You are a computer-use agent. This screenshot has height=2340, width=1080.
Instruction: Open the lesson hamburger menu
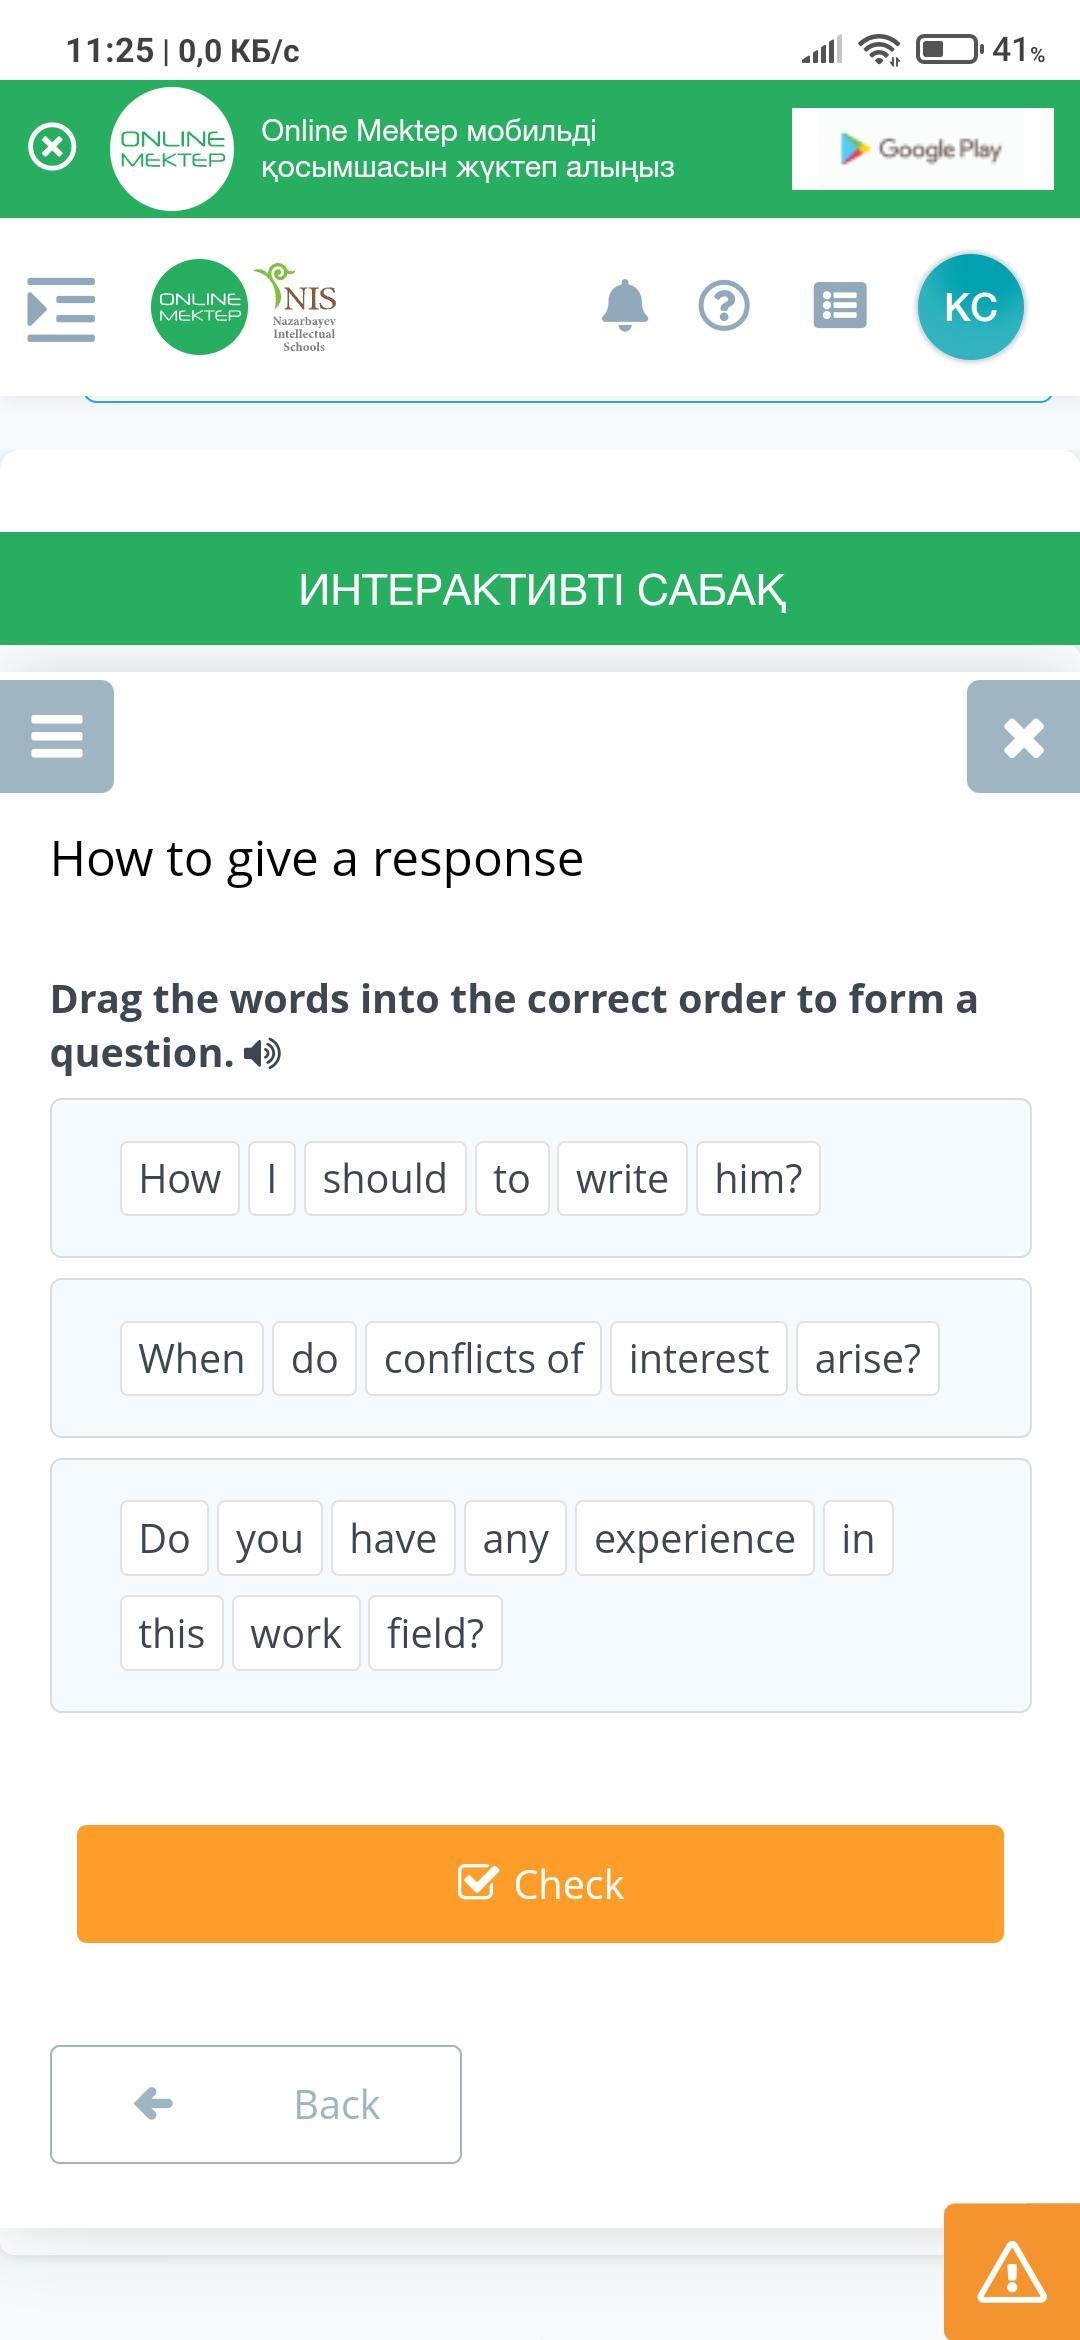tap(57, 737)
